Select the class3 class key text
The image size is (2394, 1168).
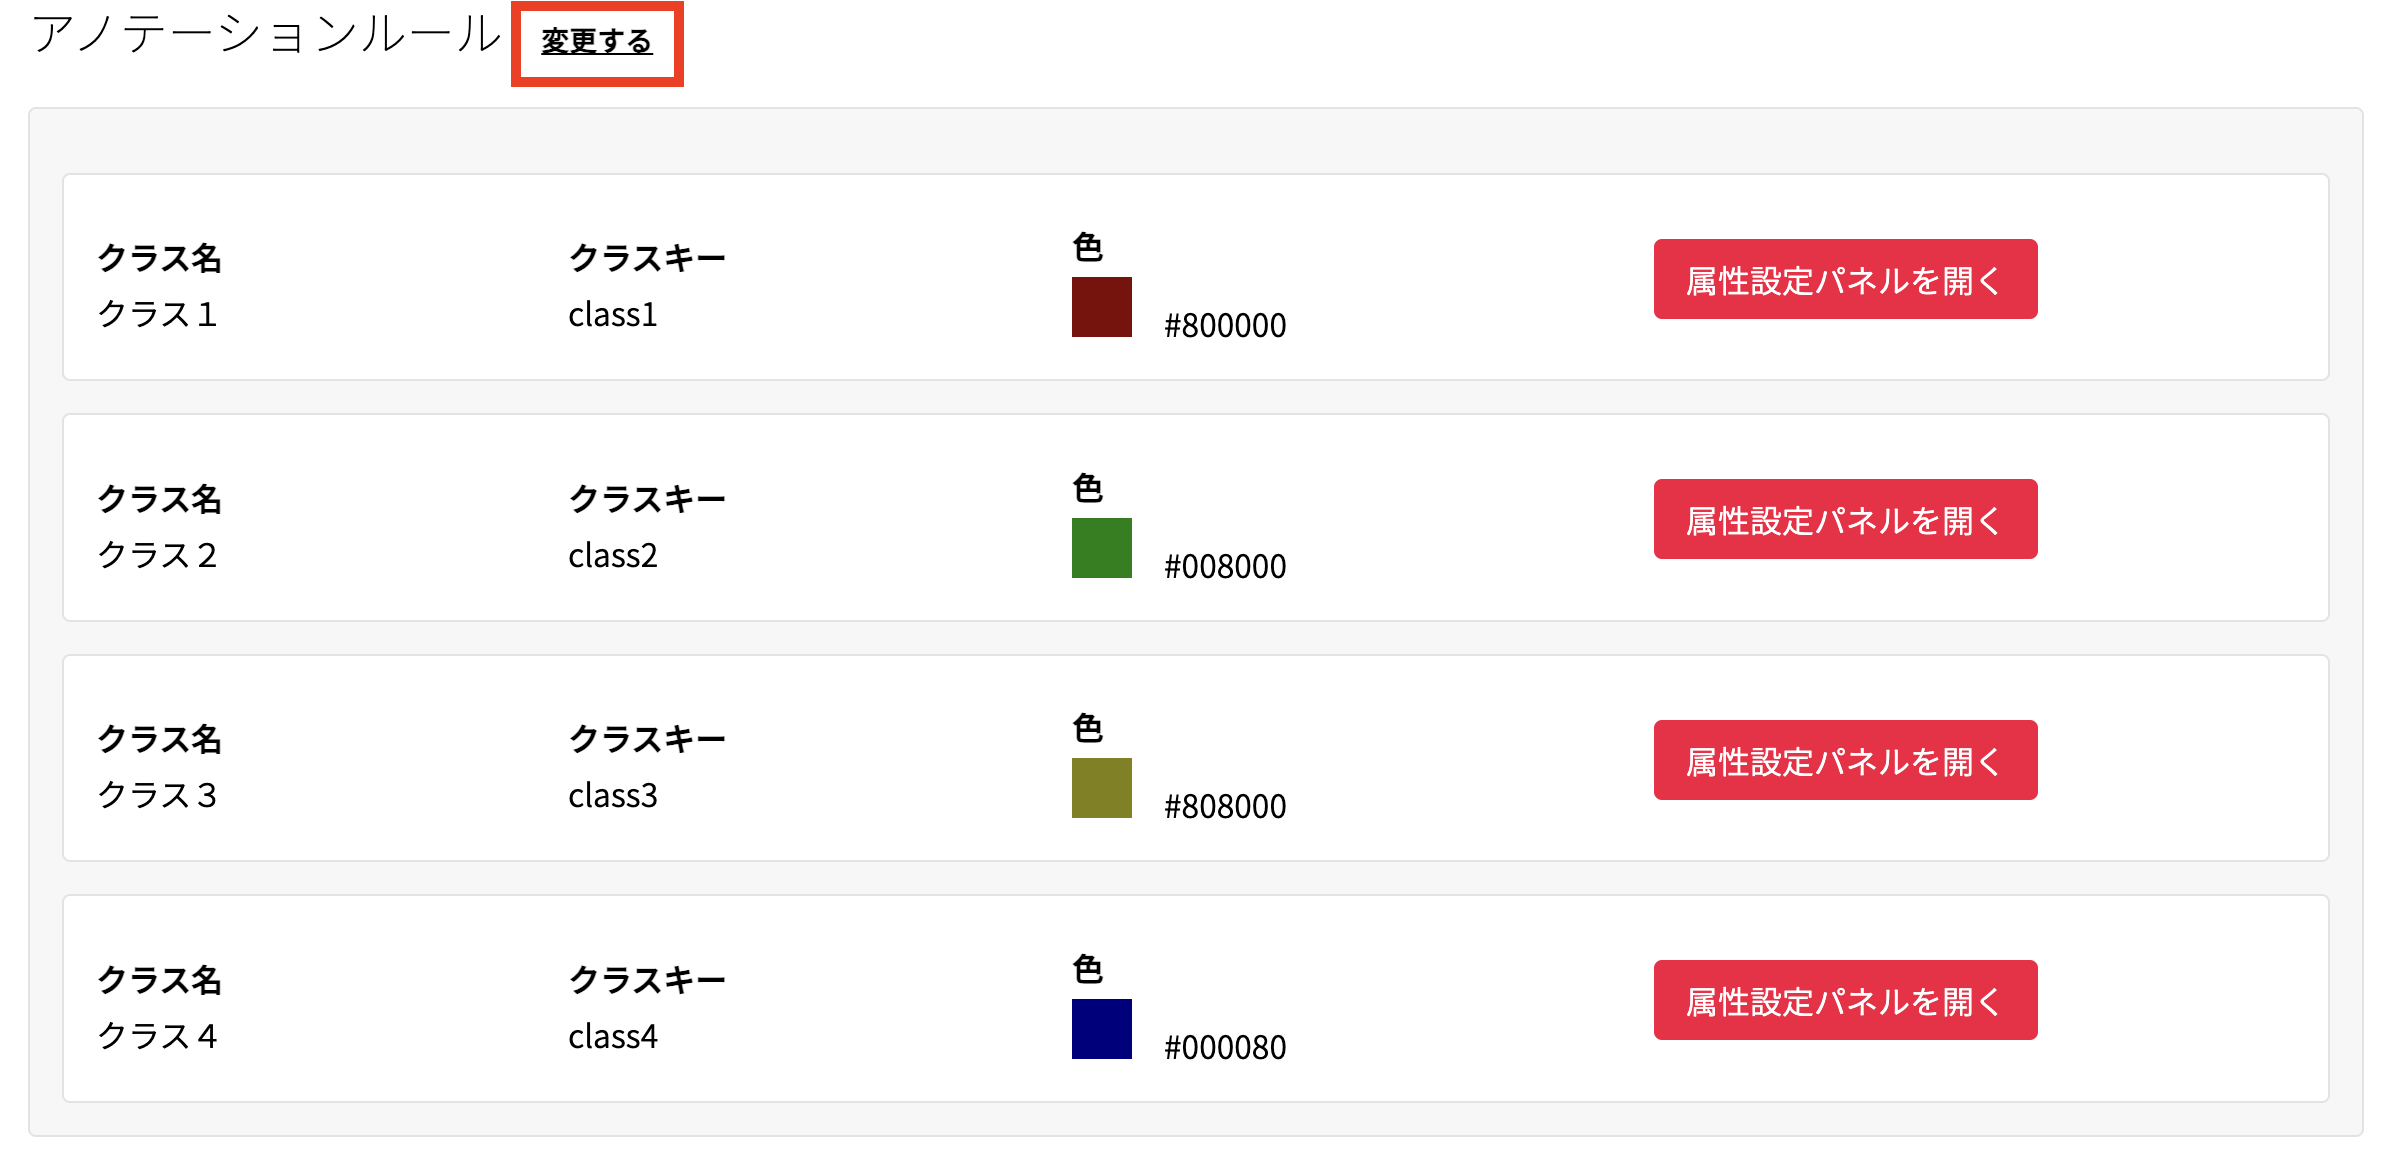click(x=613, y=795)
